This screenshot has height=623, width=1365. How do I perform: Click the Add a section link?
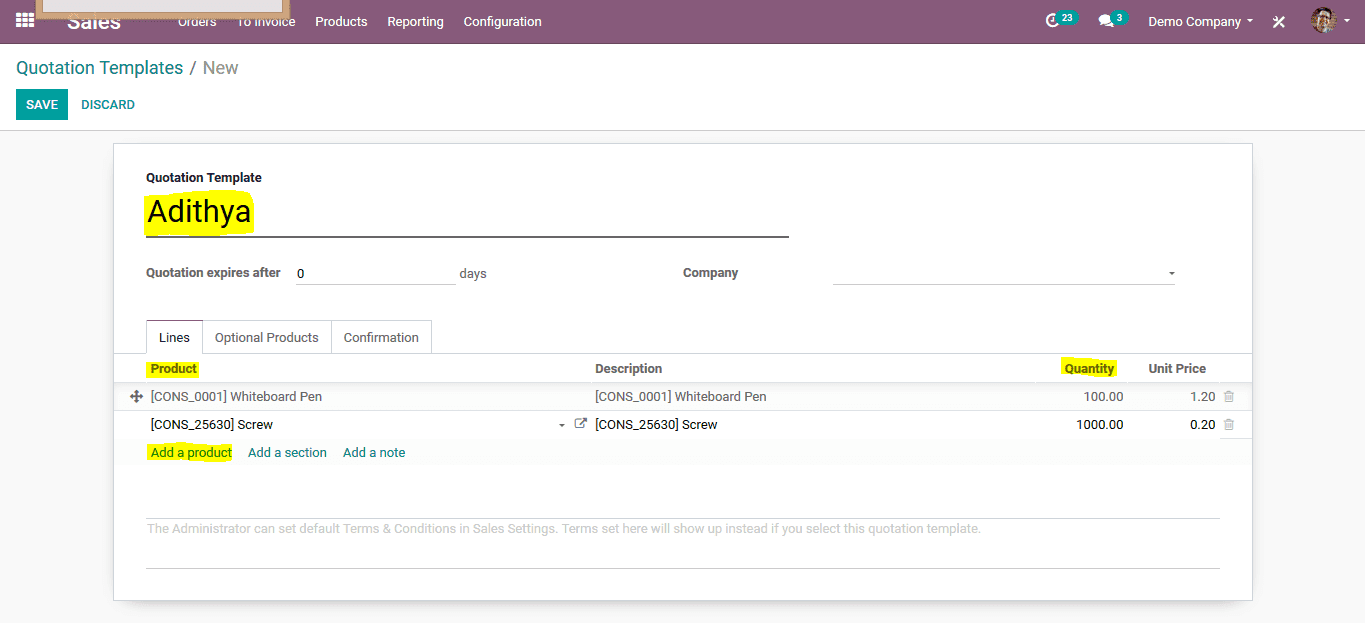click(x=287, y=453)
